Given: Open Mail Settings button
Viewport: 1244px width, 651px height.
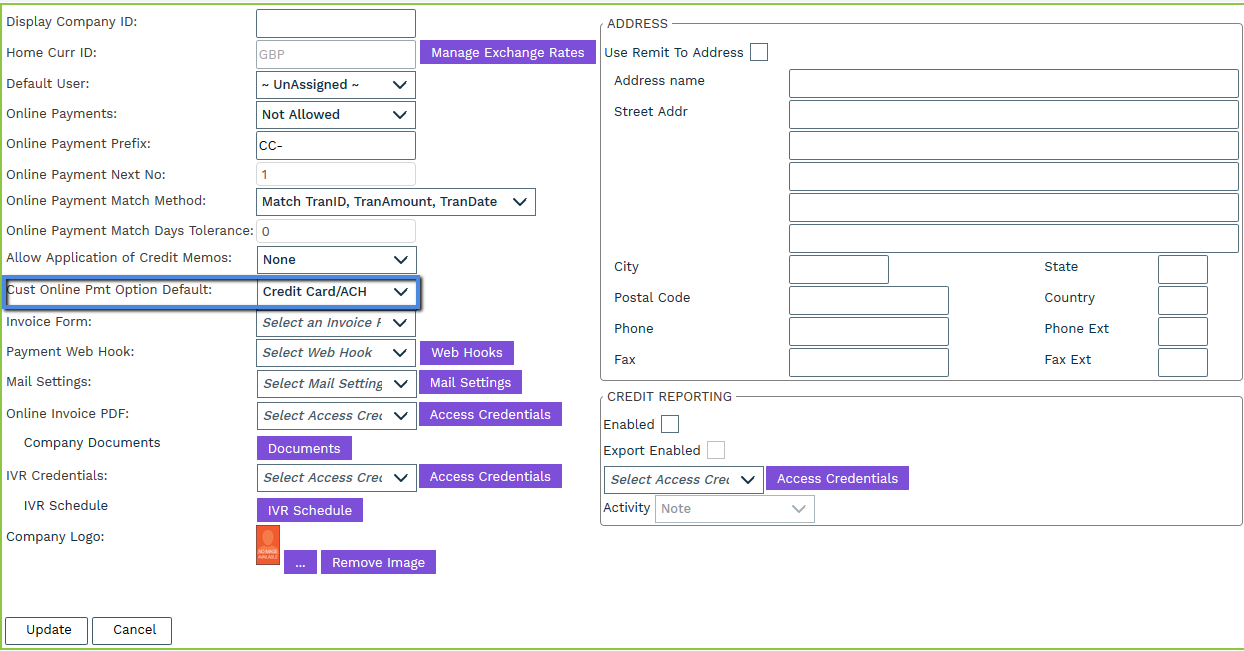Looking at the screenshot, I should coord(470,382).
